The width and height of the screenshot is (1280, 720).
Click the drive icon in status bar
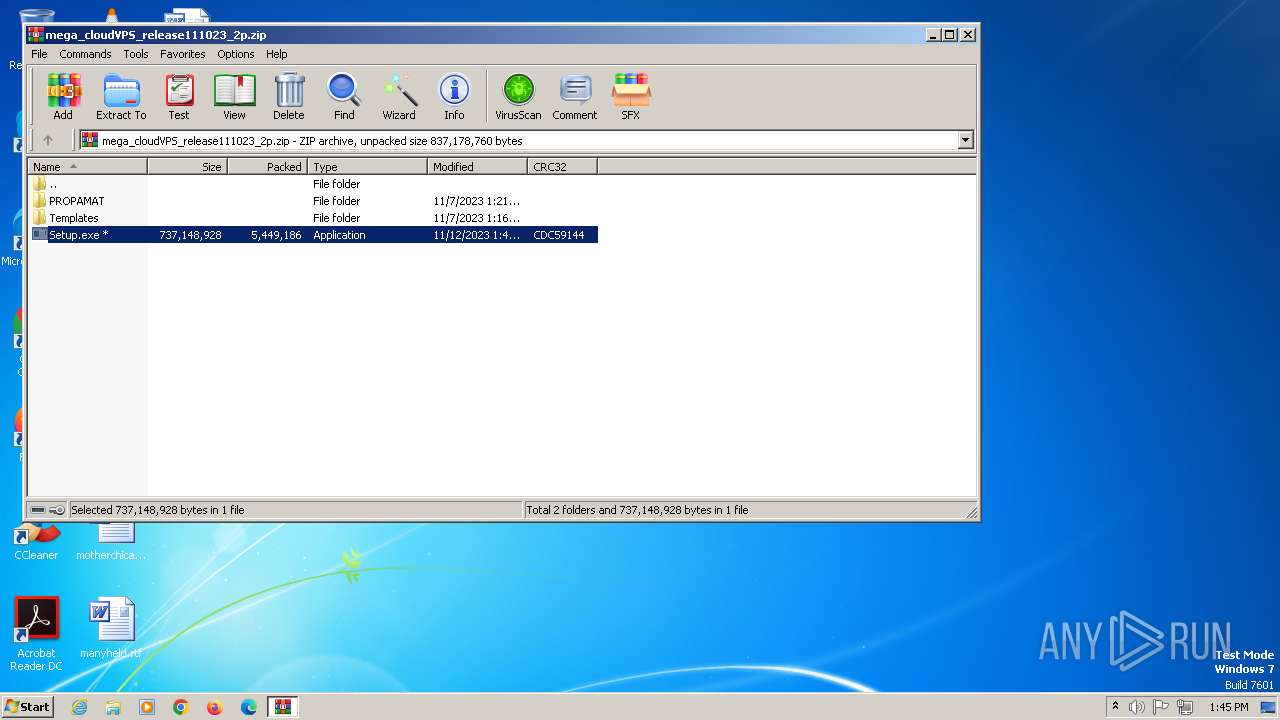(38, 510)
